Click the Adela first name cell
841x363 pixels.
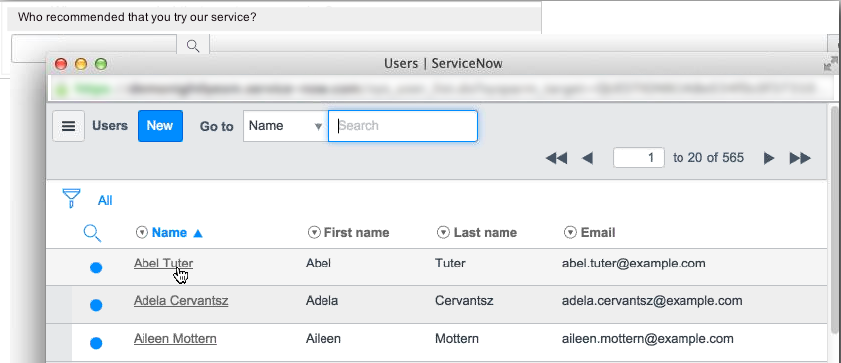coord(322,301)
